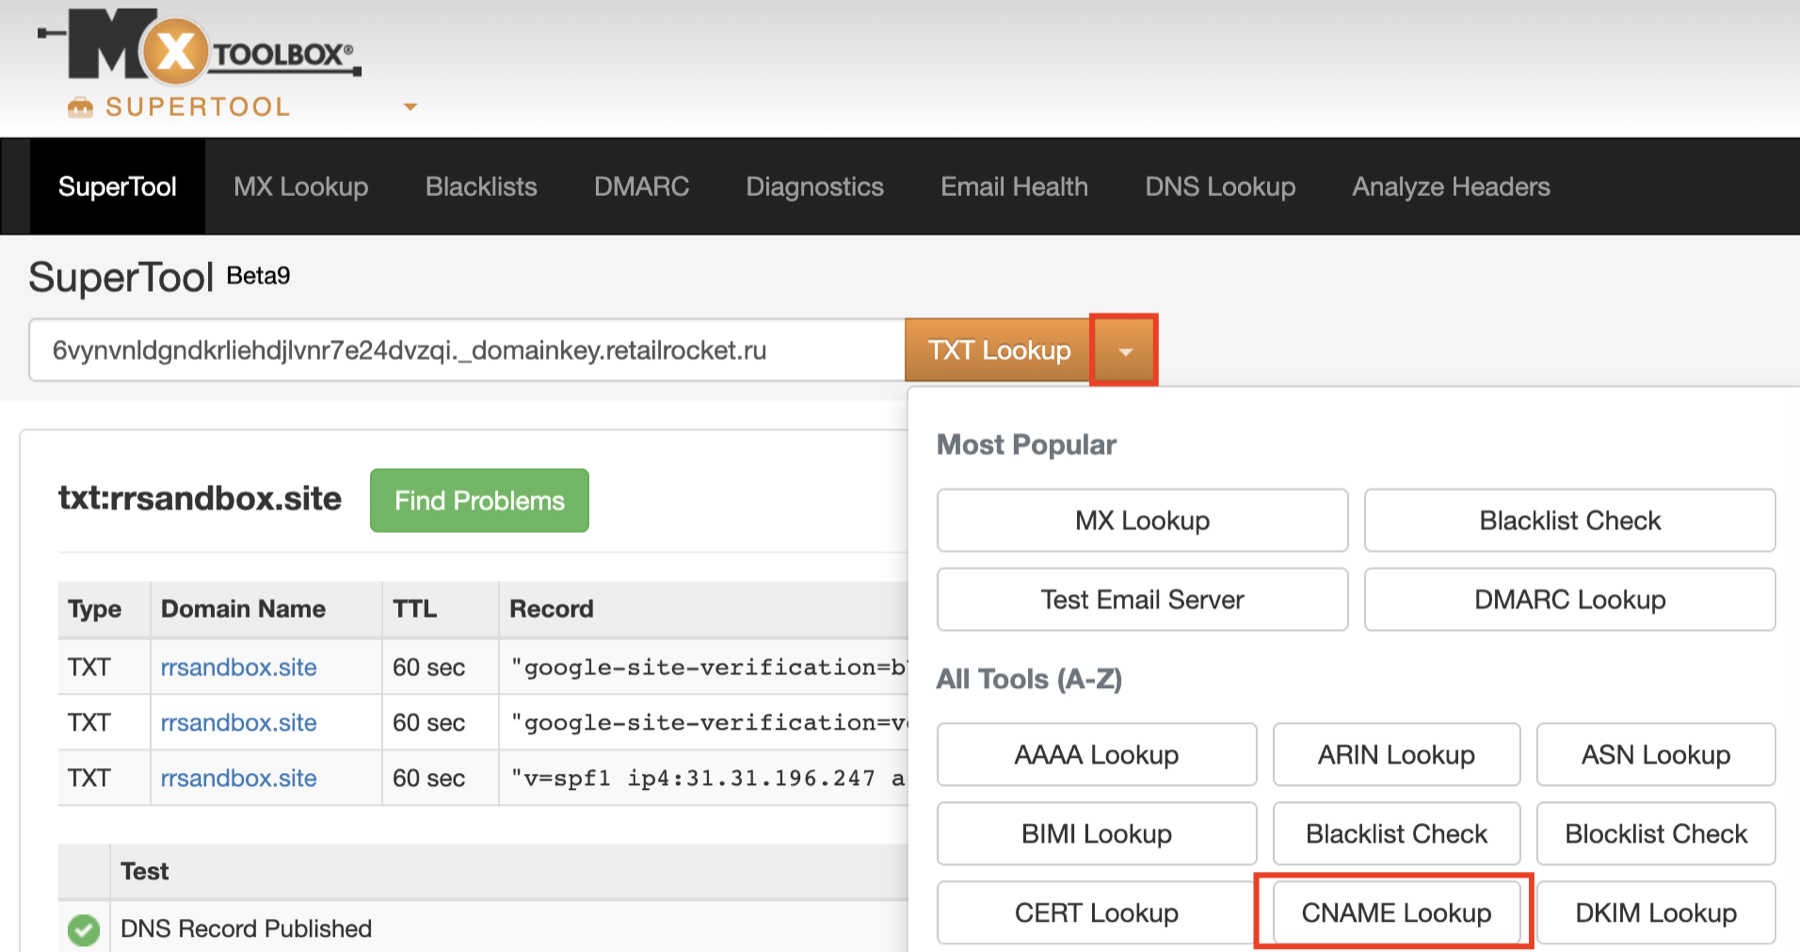Click the Find Problems button
This screenshot has width=1800, height=952.
(479, 501)
